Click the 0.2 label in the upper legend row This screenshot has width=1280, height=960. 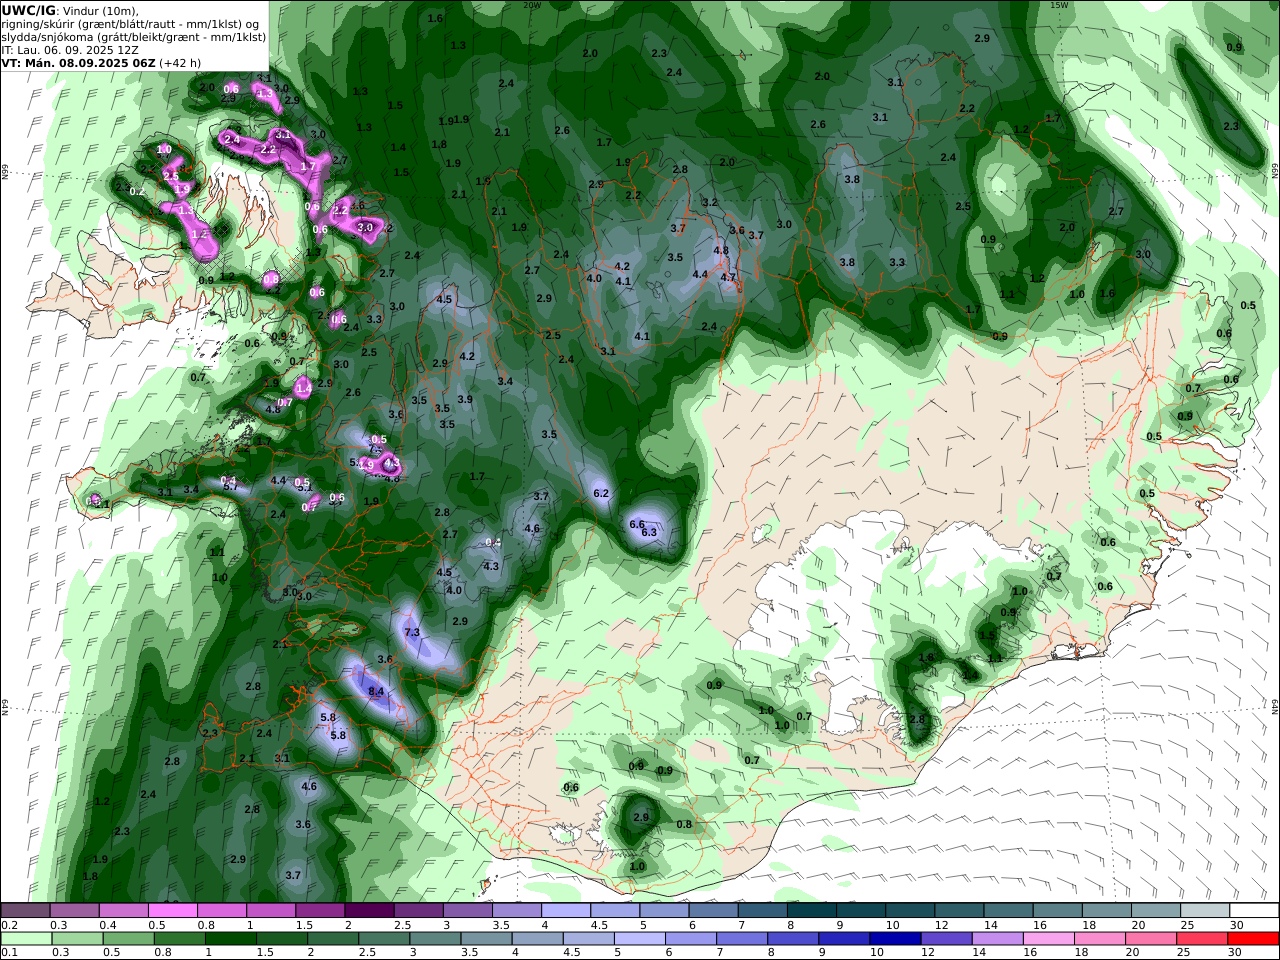pos(9,925)
